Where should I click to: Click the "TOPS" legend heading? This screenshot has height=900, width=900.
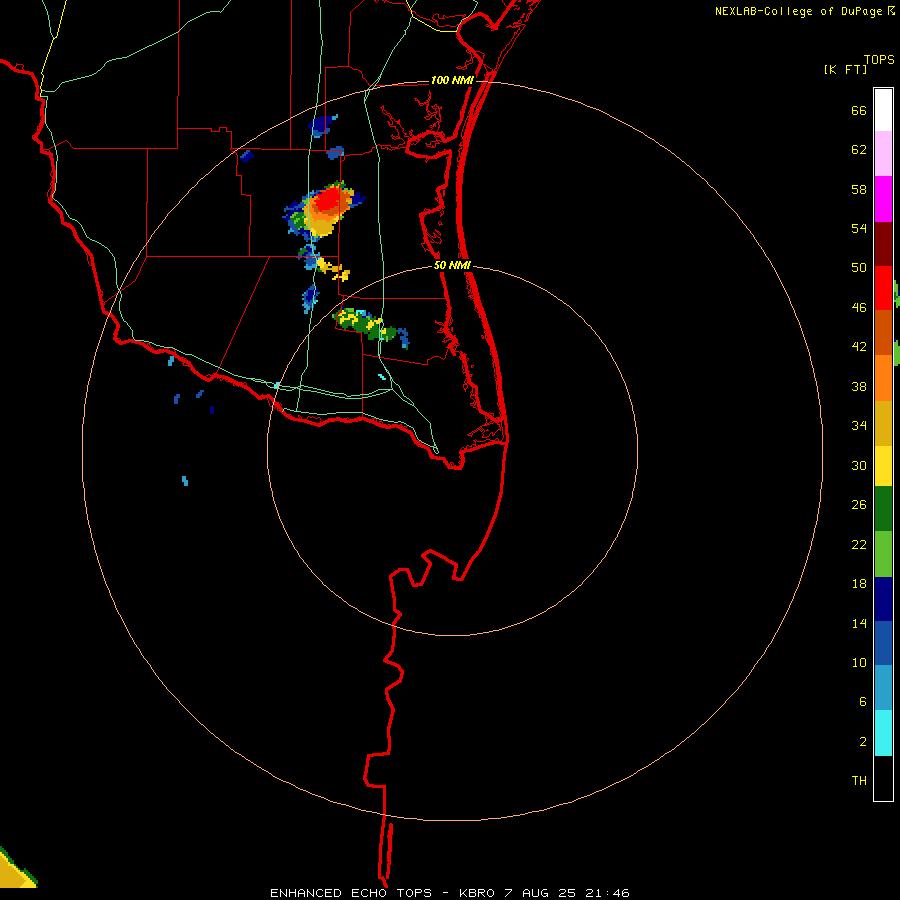879,59
